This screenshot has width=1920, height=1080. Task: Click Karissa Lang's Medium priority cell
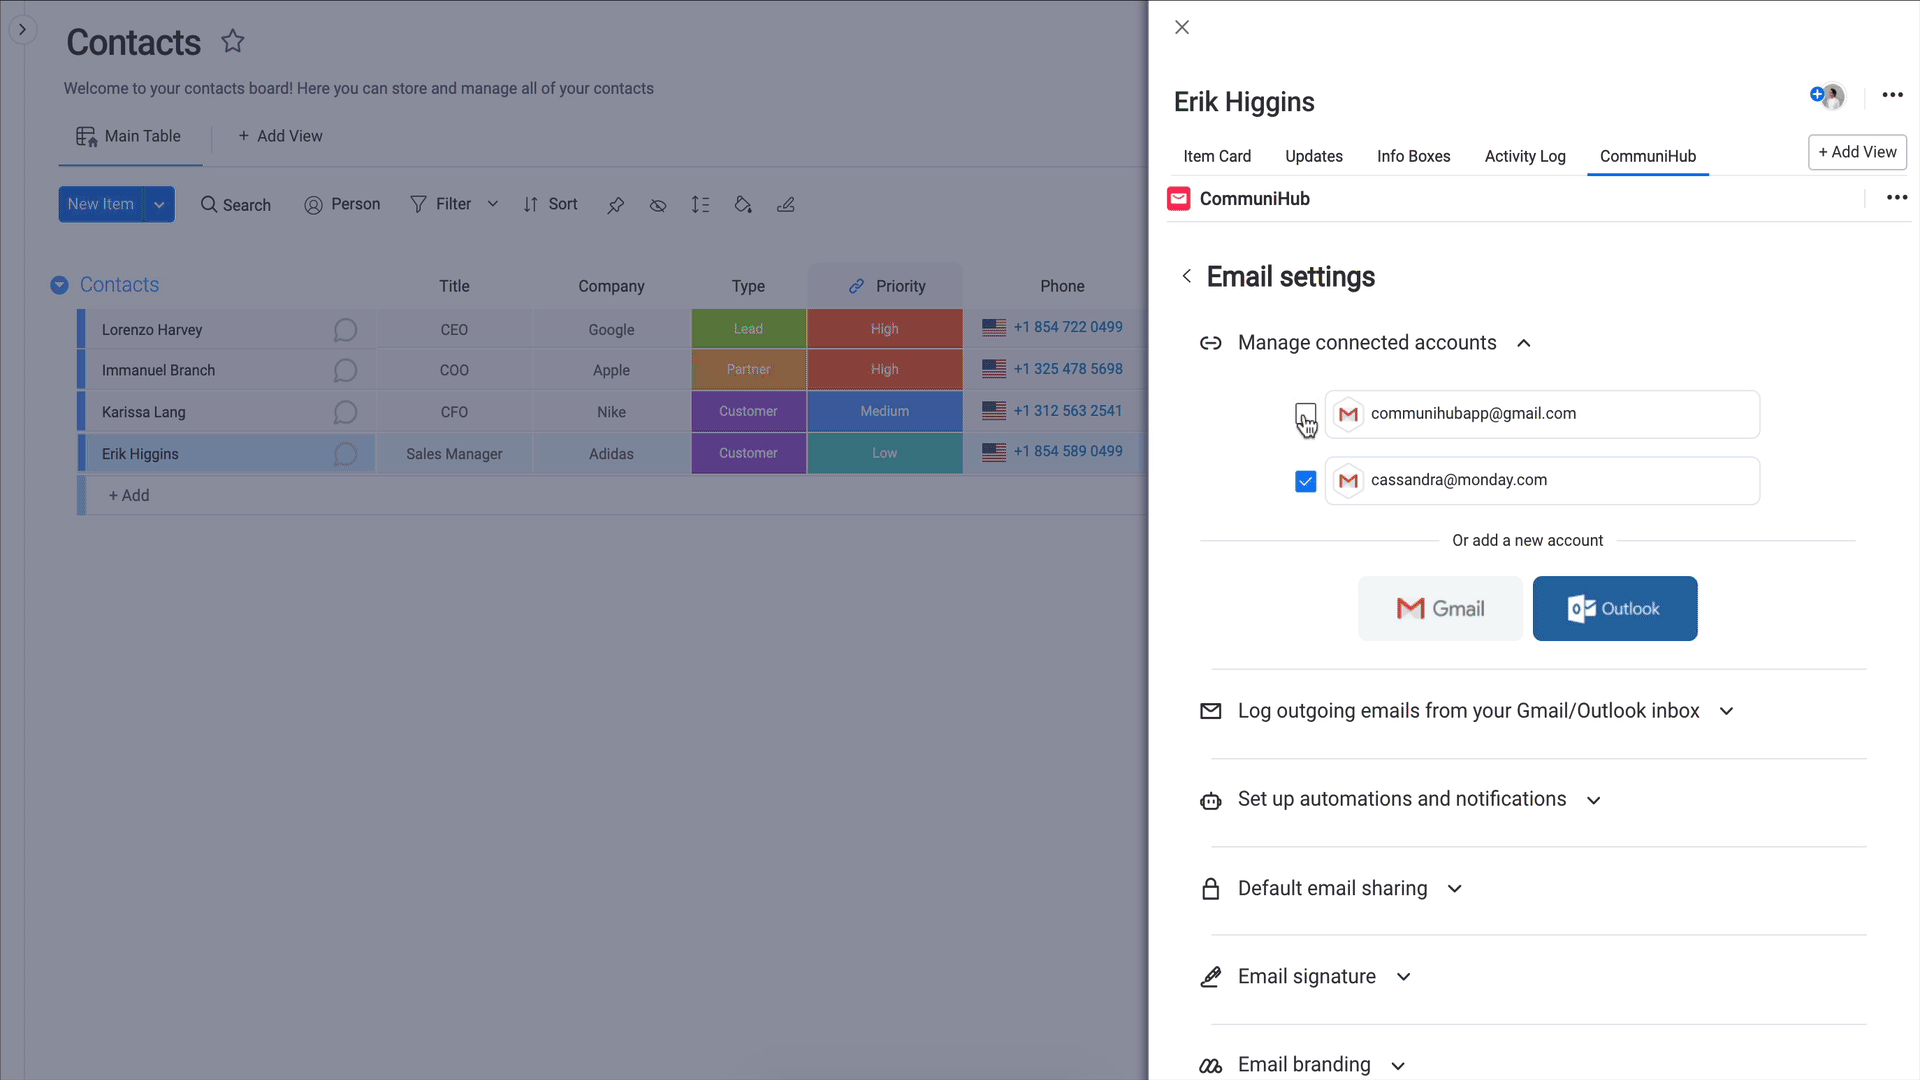885,411
